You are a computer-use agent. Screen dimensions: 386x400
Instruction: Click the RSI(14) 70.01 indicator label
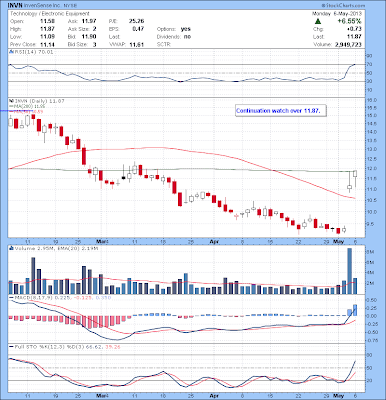point(34,52)
